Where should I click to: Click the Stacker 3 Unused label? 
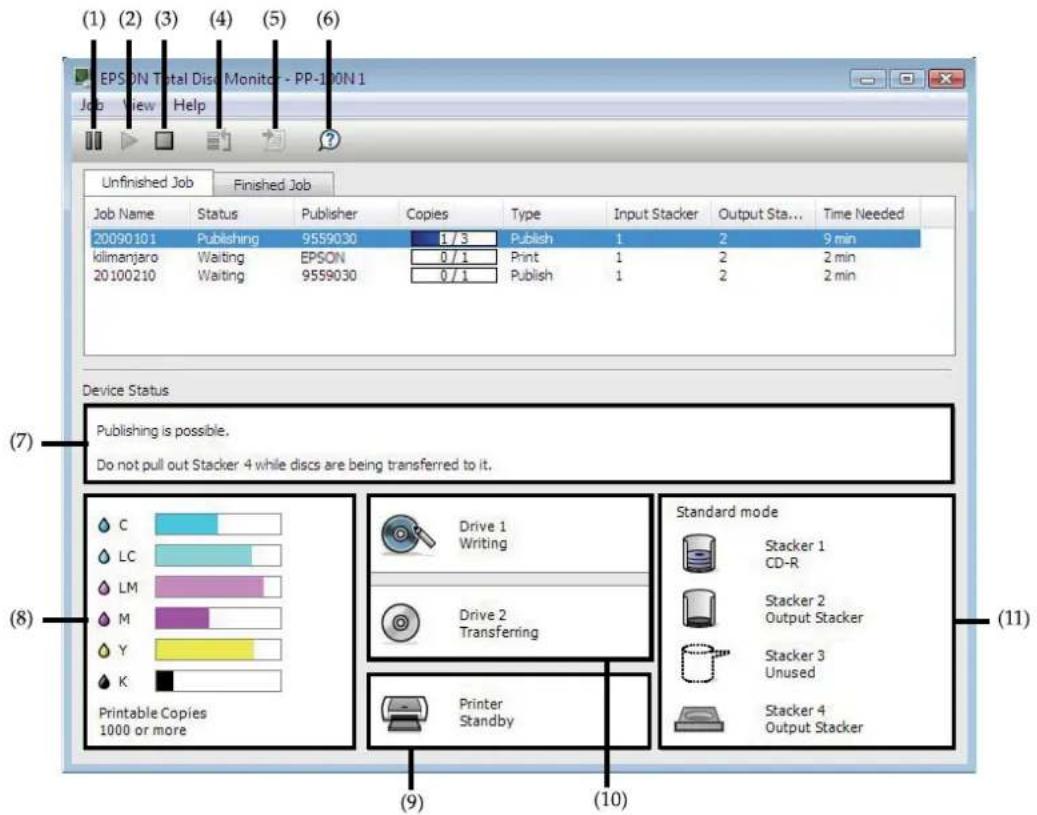coord(794,664)
